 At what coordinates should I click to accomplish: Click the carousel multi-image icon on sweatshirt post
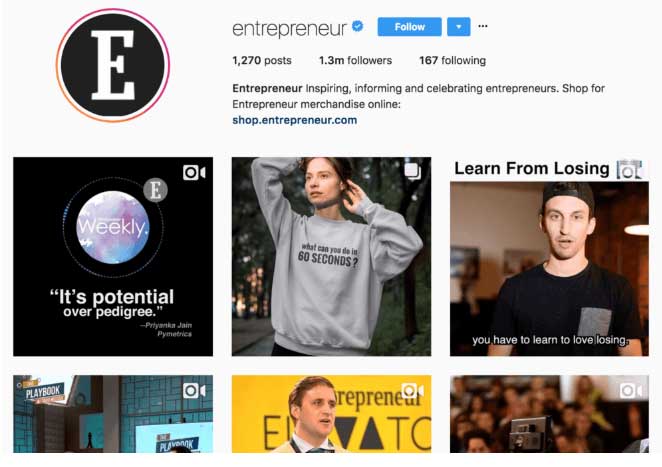[412, 171]
